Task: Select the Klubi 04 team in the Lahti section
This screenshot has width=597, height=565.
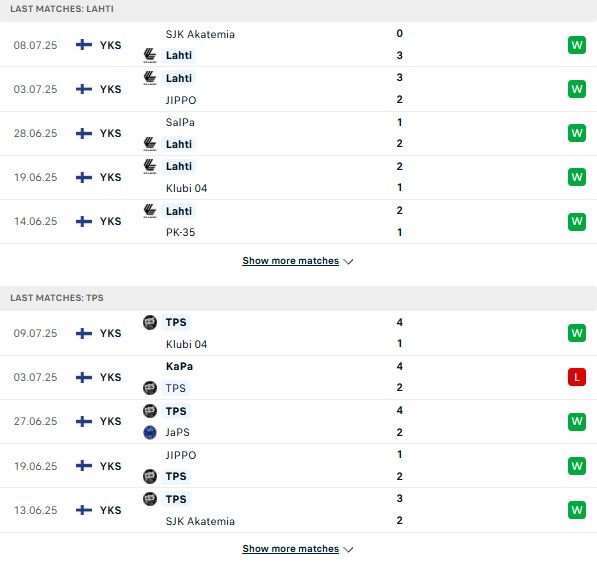Action: point(186,188)
